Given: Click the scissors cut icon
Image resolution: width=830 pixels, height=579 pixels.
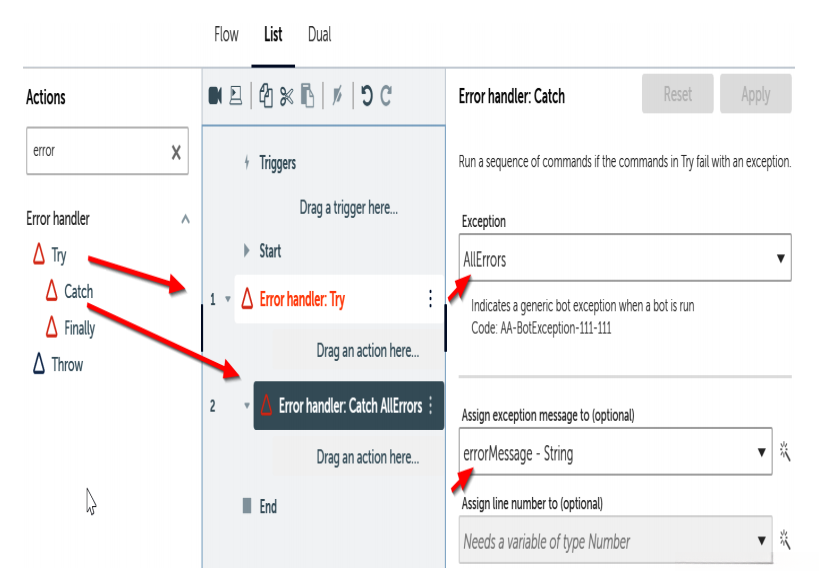Looking at the screenshot, I should click(x=287, y=96).
